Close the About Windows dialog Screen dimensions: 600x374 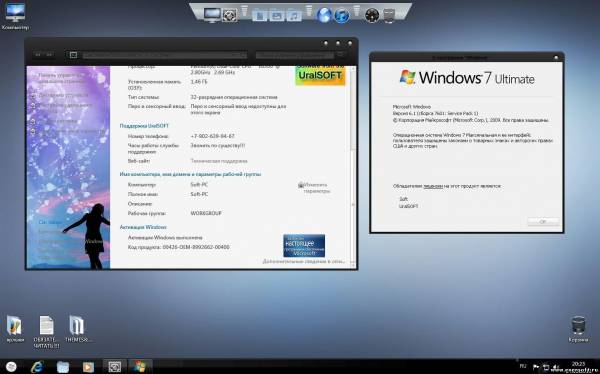[x=556, y=58]
